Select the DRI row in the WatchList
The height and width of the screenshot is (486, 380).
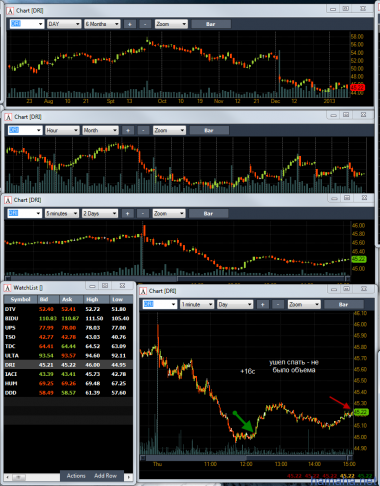(x=68, y=365)
